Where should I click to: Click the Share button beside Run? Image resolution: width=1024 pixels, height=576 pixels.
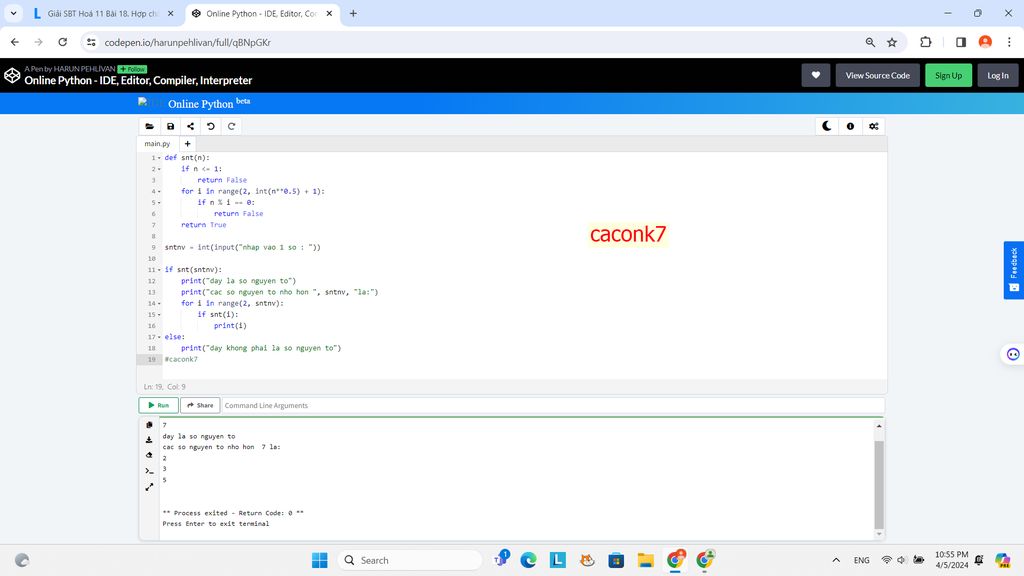tap(200, 405)
